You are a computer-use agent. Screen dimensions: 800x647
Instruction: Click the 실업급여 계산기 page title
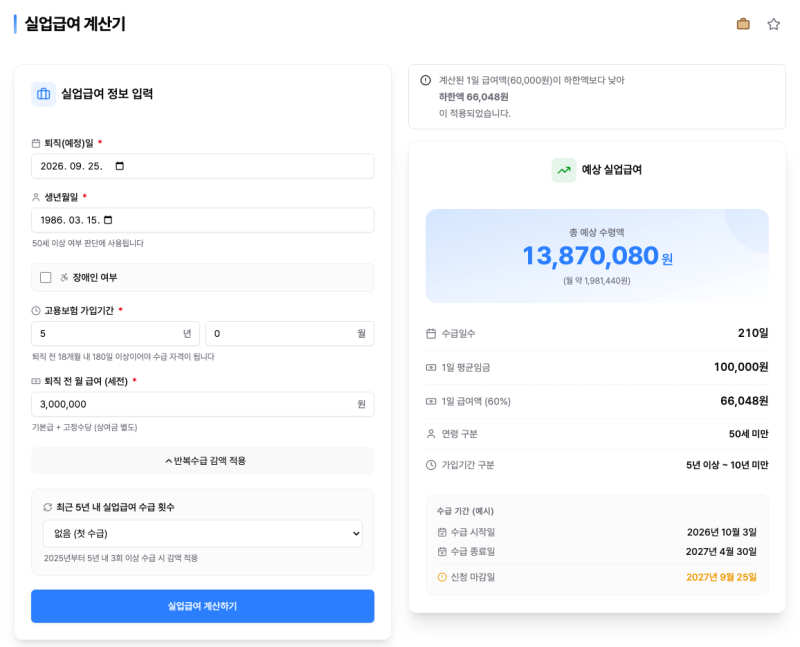pos(75,24)
